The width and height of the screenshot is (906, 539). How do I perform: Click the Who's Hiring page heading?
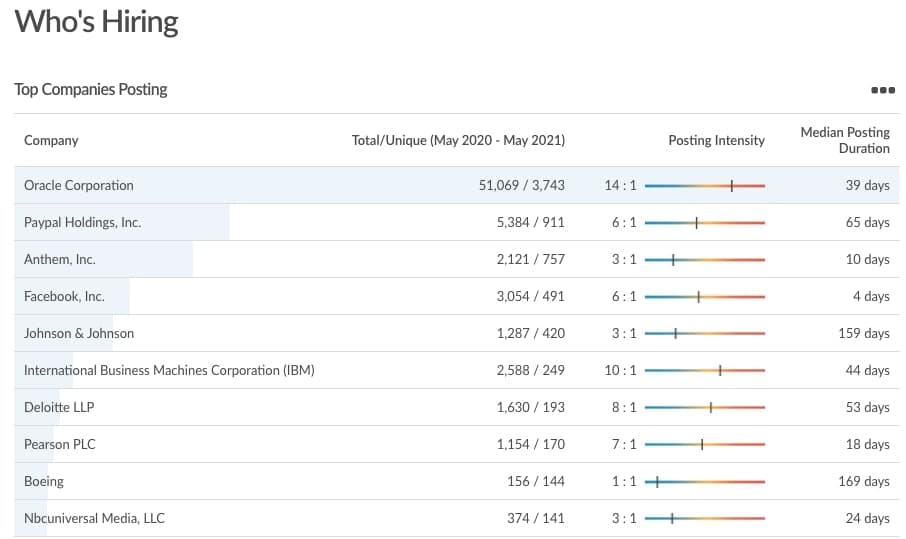[96, 22]
